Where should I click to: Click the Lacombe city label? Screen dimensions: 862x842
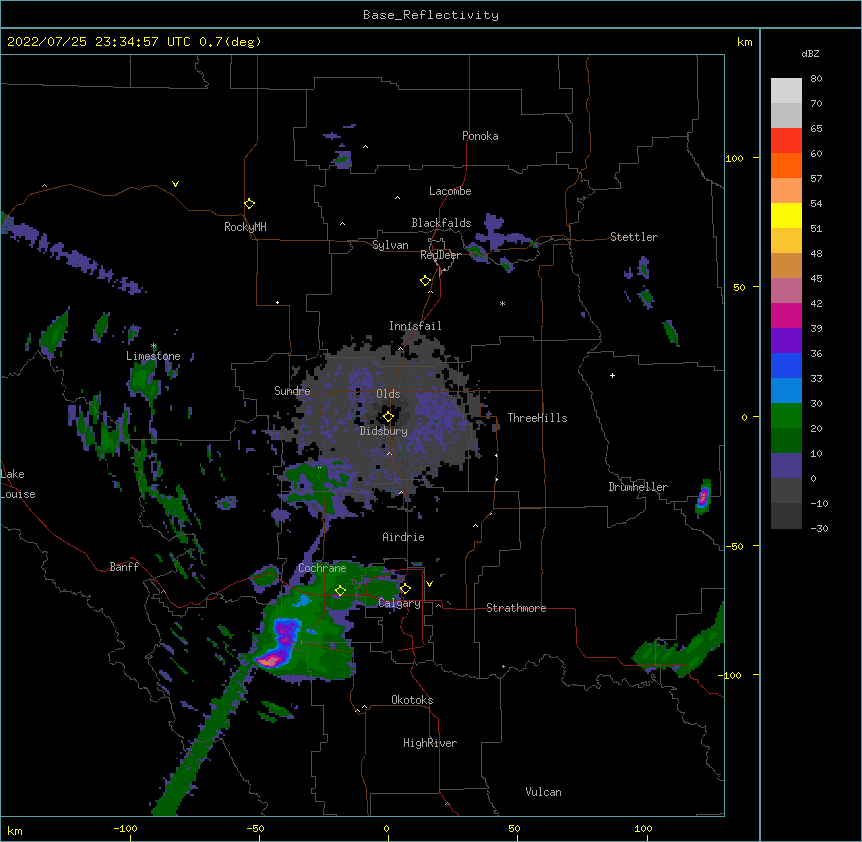[x=450, y=191]
